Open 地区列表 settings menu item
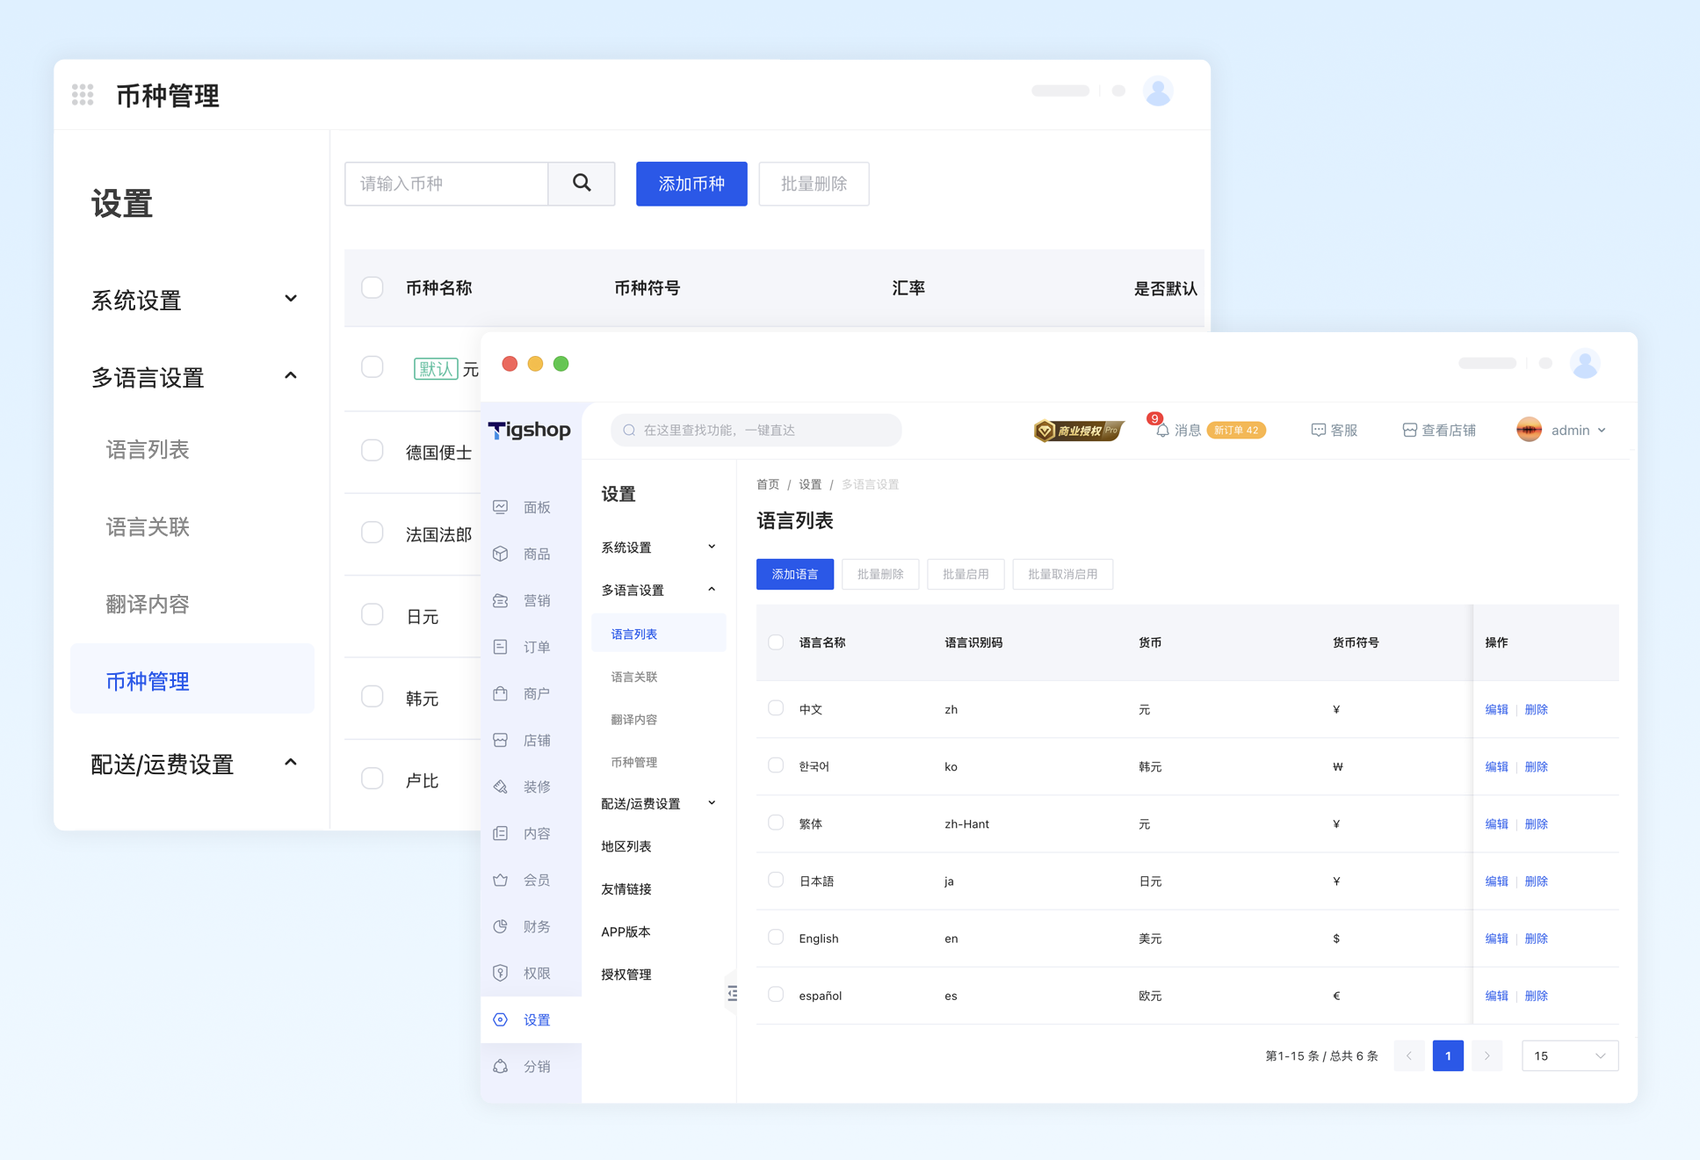The height and width of the screenshot is (1160, 1700). click(x=626, y=847)
